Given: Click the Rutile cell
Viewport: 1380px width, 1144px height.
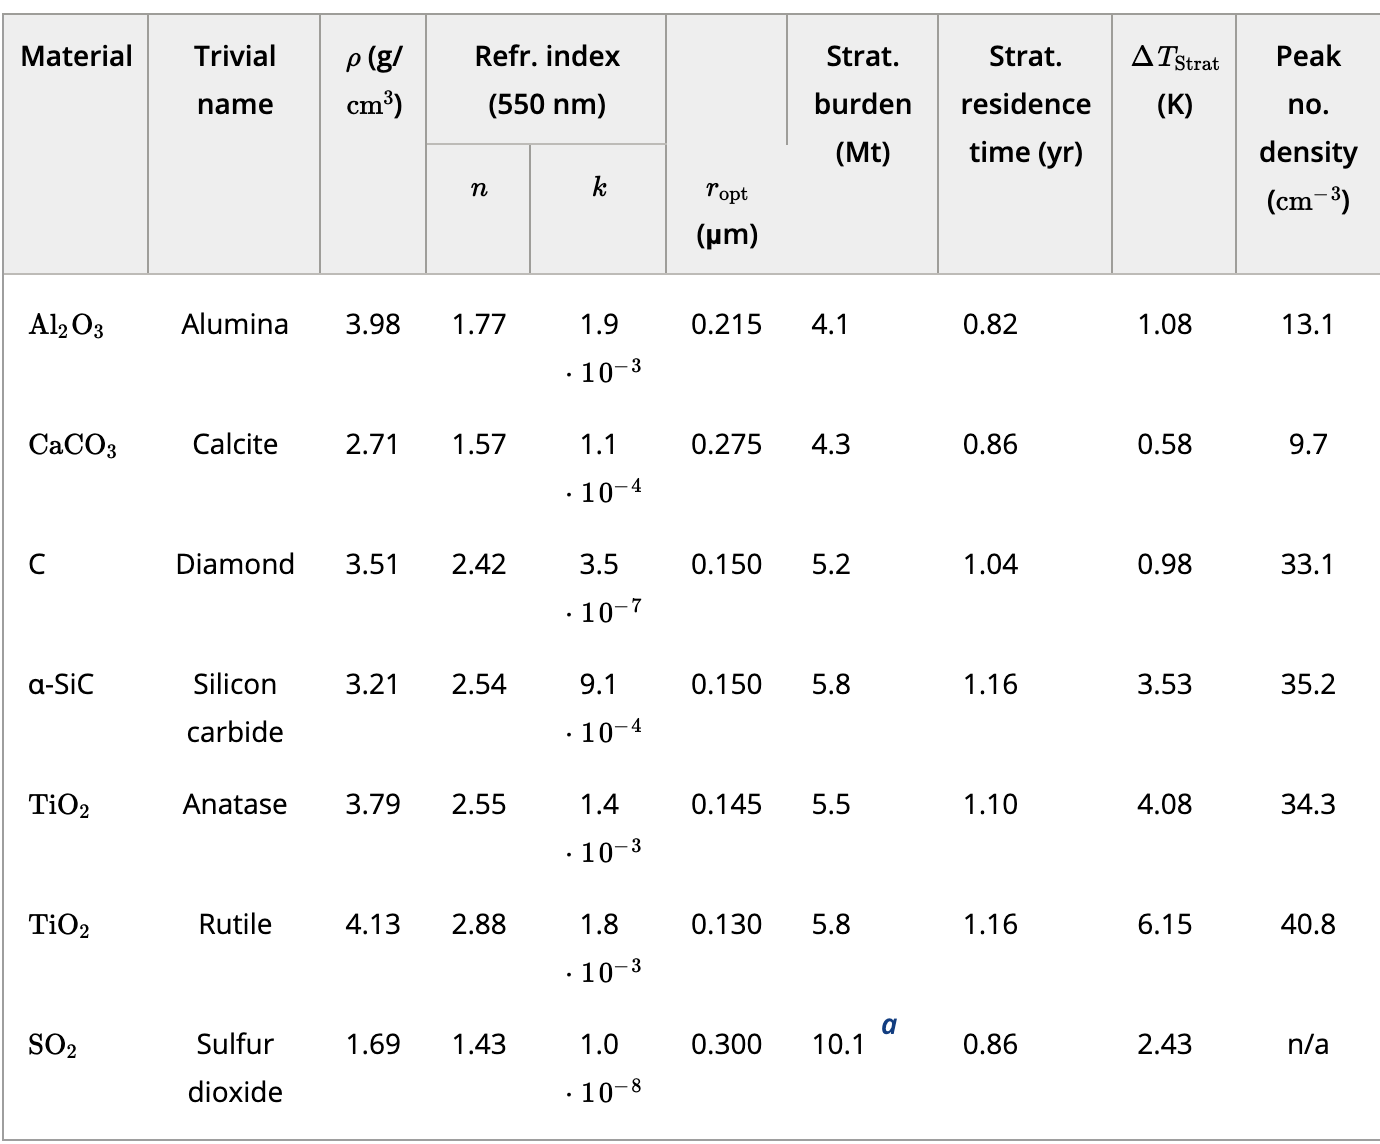Looking at the screenshot, I should tap(235, 924).
